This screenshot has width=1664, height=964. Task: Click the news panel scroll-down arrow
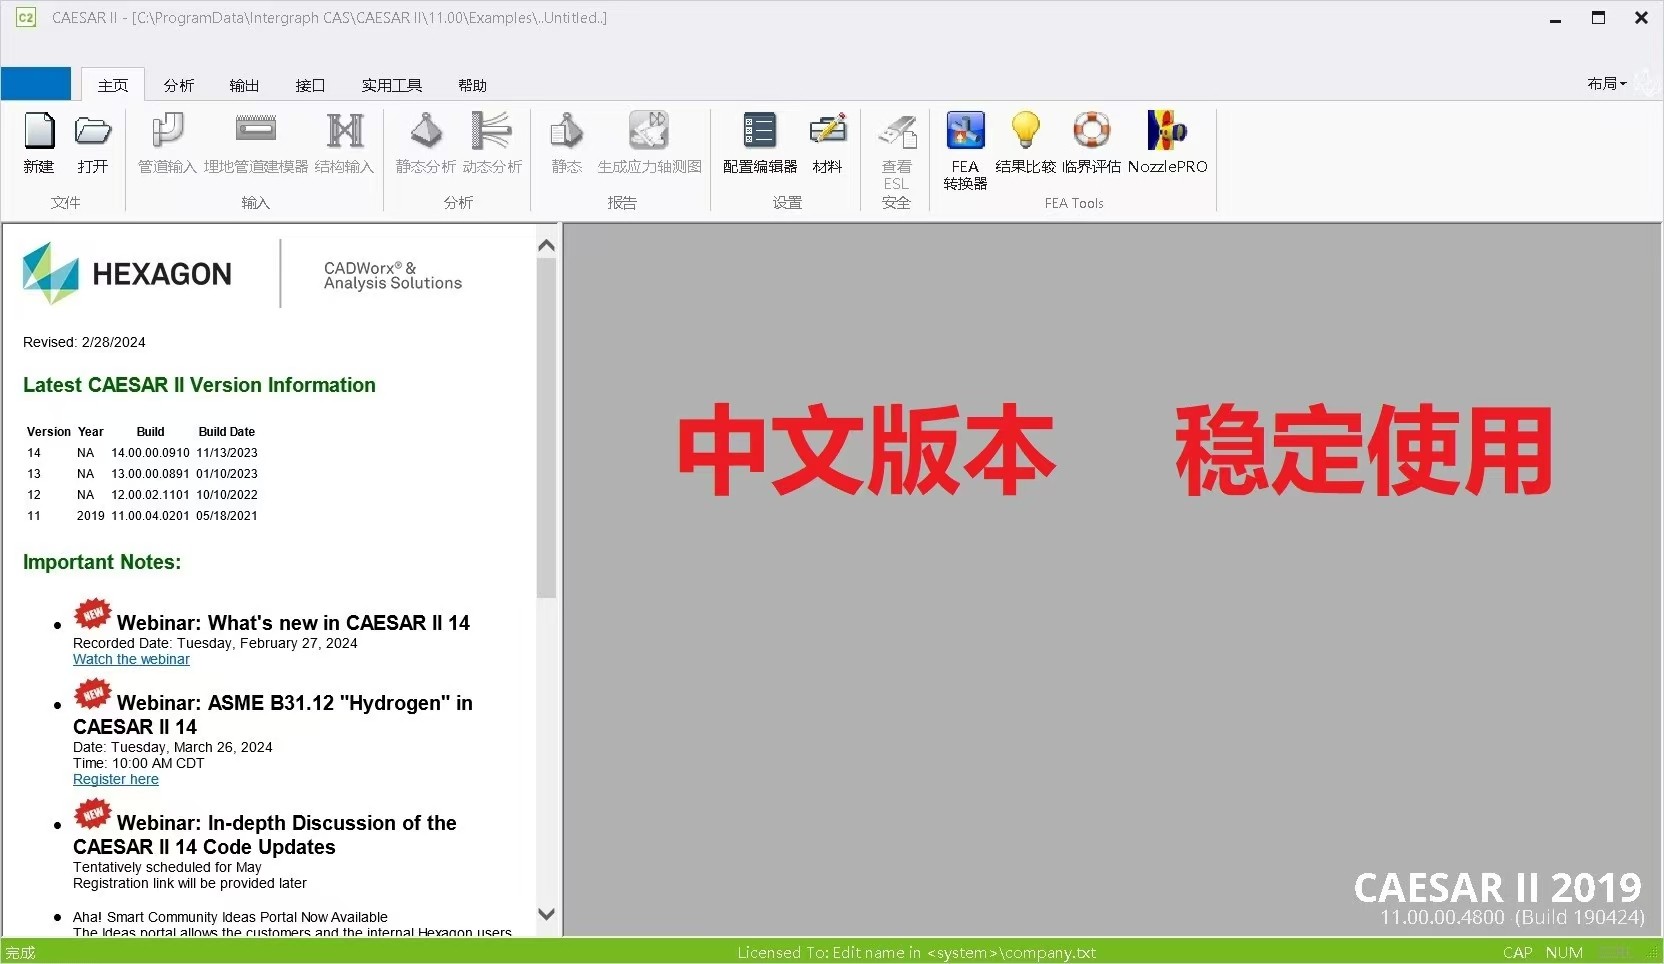tap(546, 914)
